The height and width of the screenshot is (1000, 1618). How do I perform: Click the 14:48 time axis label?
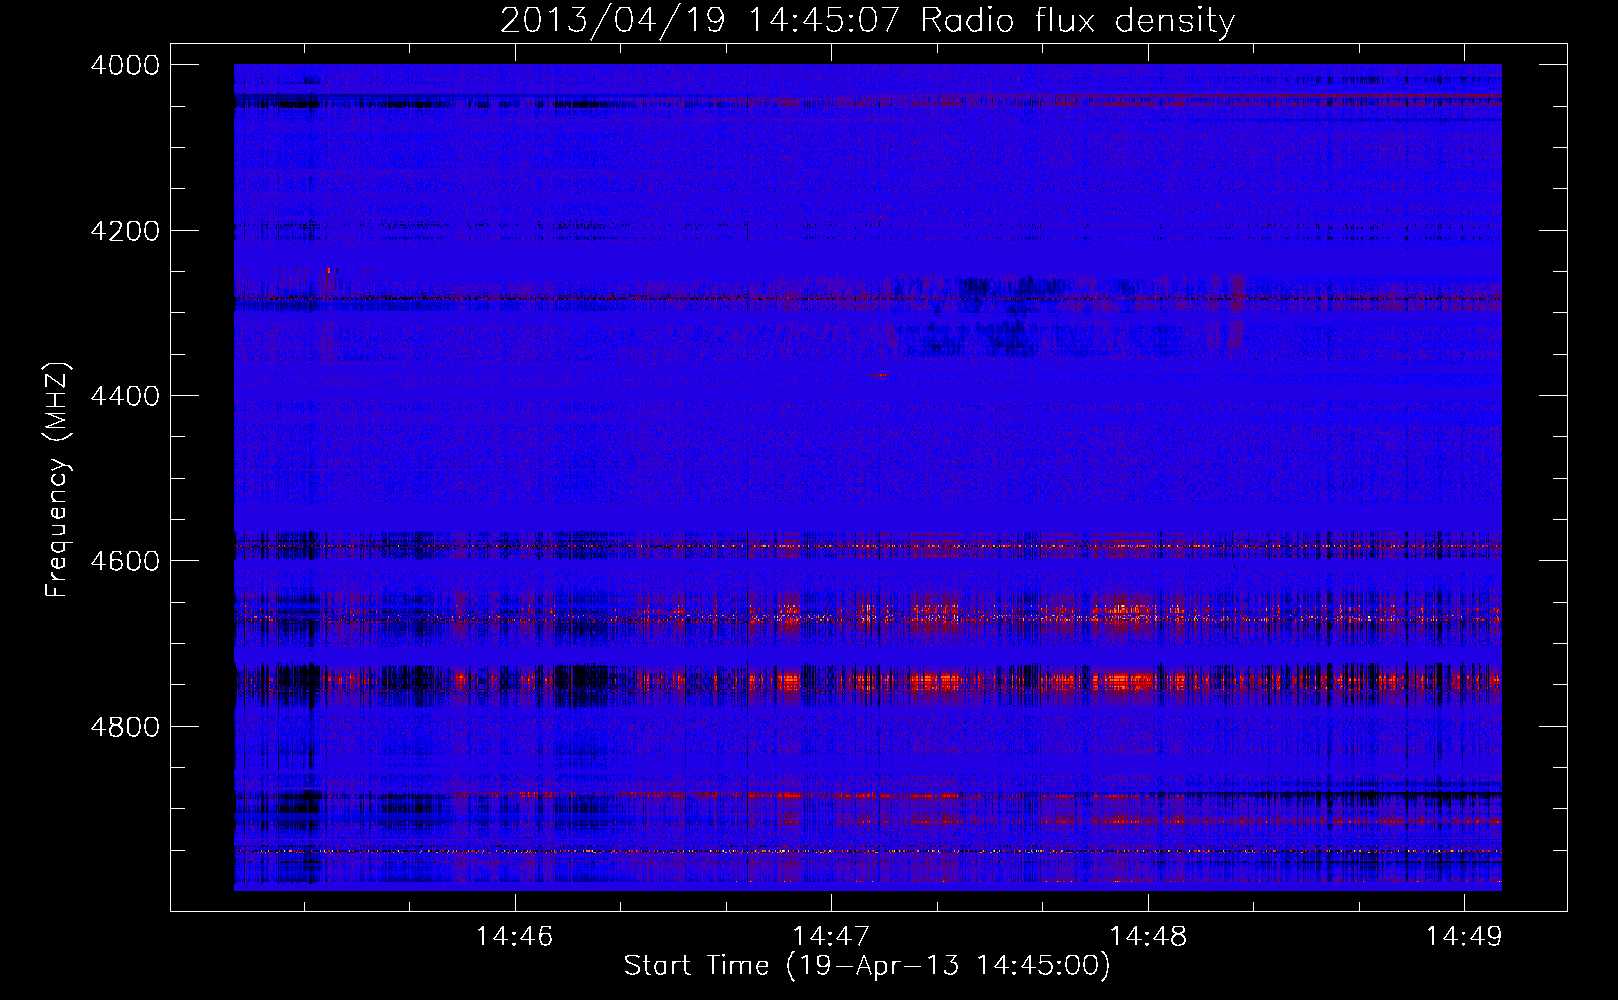pyautogui.click(x=1148, y=936)
